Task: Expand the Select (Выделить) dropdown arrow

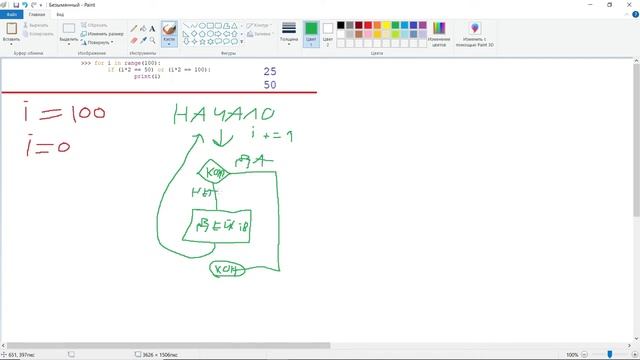Action: (x=69, y=44)
